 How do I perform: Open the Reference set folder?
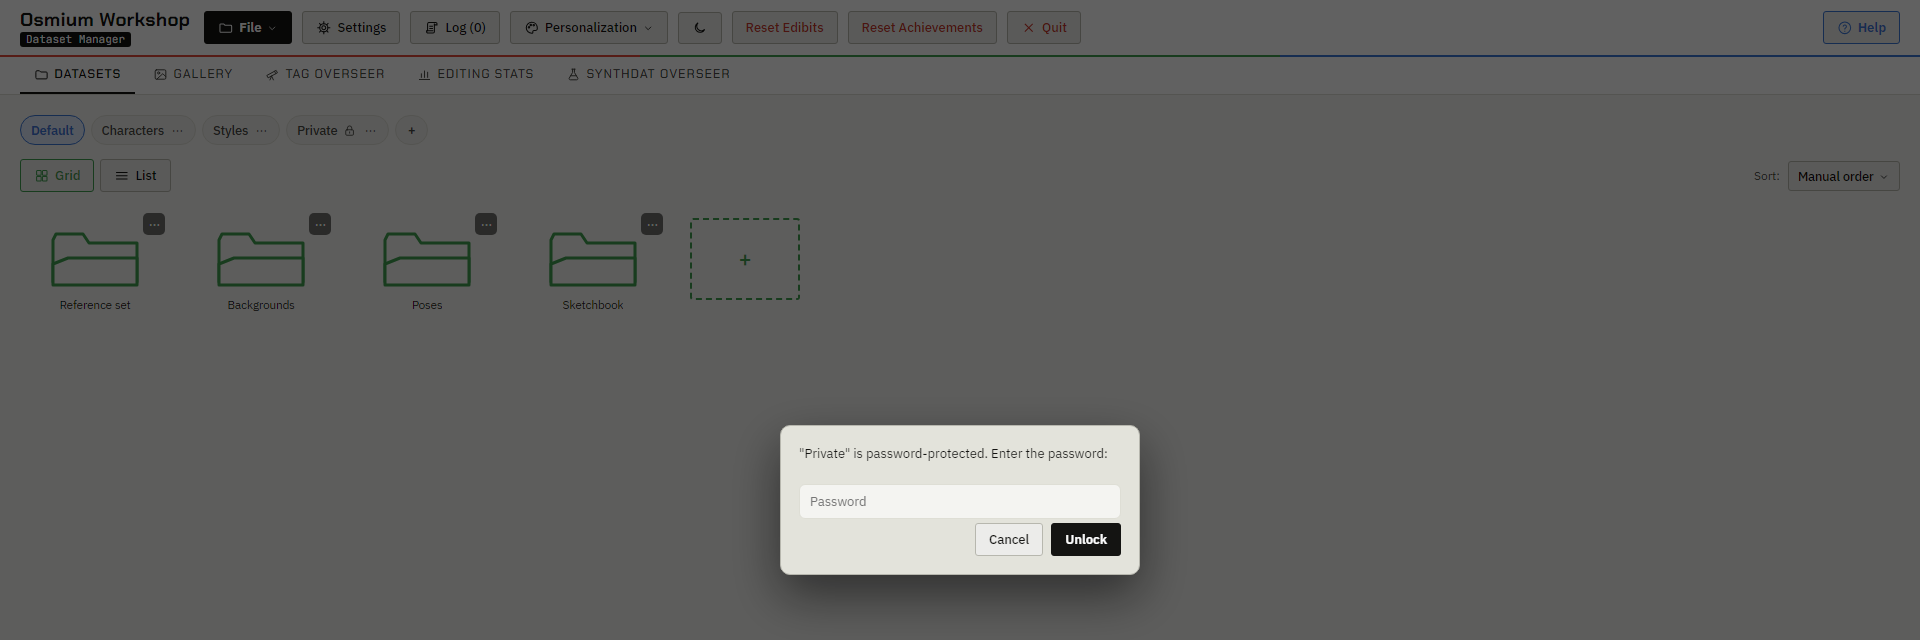(95, 259)
